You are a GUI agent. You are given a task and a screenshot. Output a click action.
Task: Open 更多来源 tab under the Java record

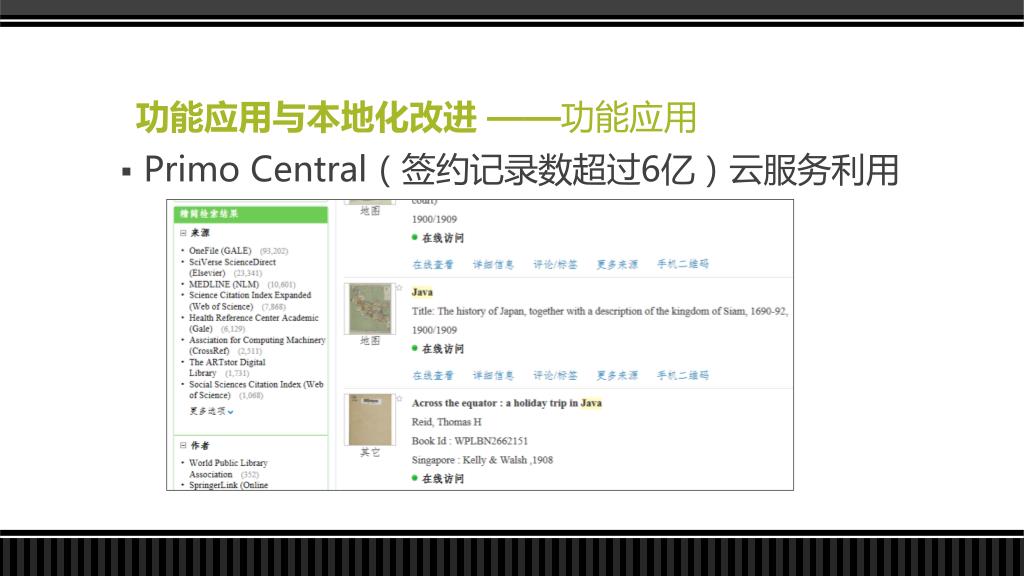point(617,376)
